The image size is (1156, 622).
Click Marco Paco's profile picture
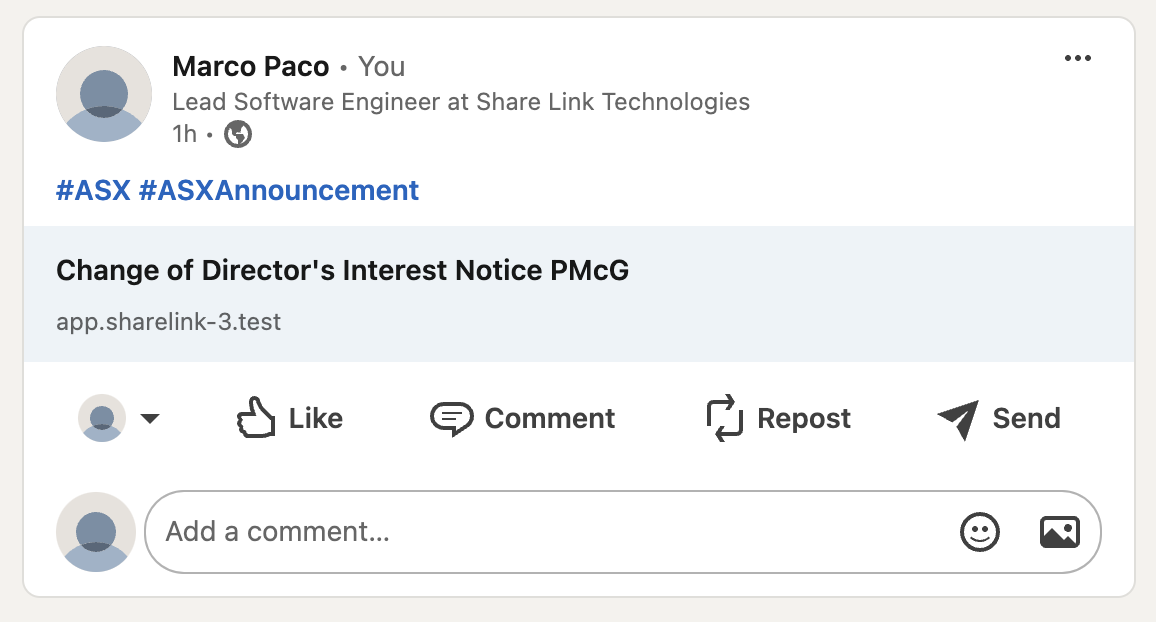[104, 93]
